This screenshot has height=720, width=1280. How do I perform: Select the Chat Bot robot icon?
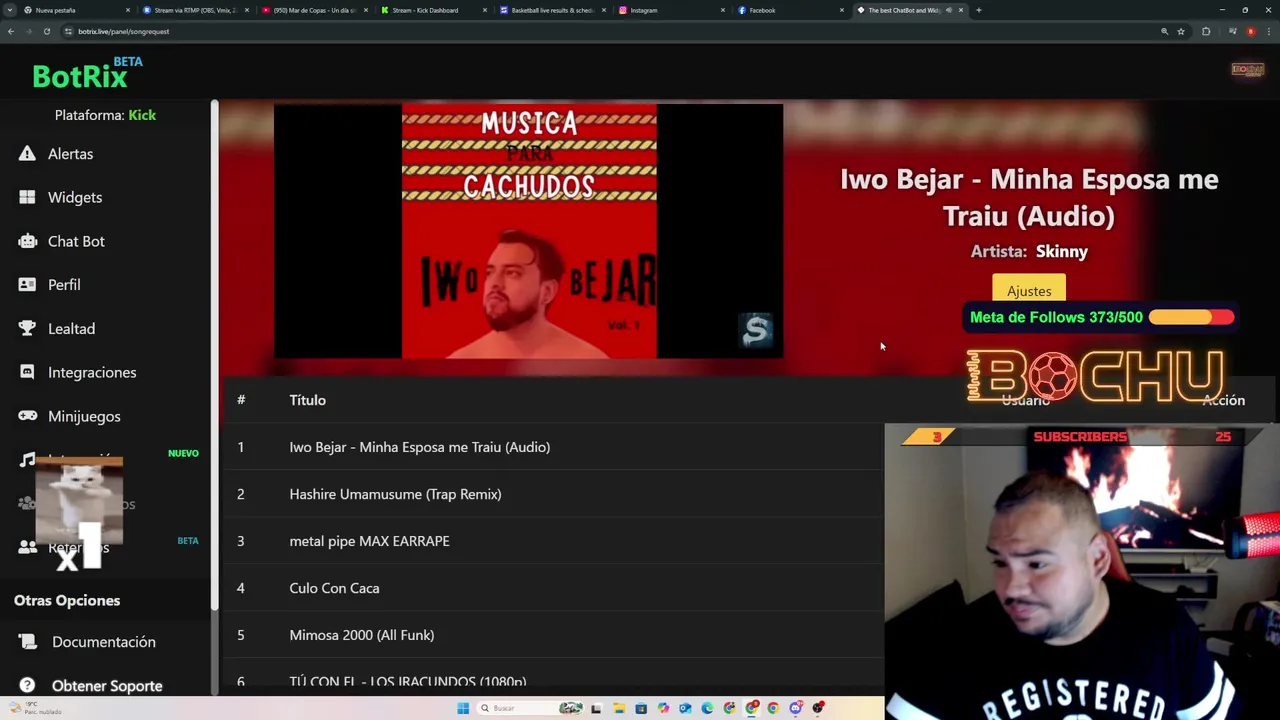(x=27, y=241)
